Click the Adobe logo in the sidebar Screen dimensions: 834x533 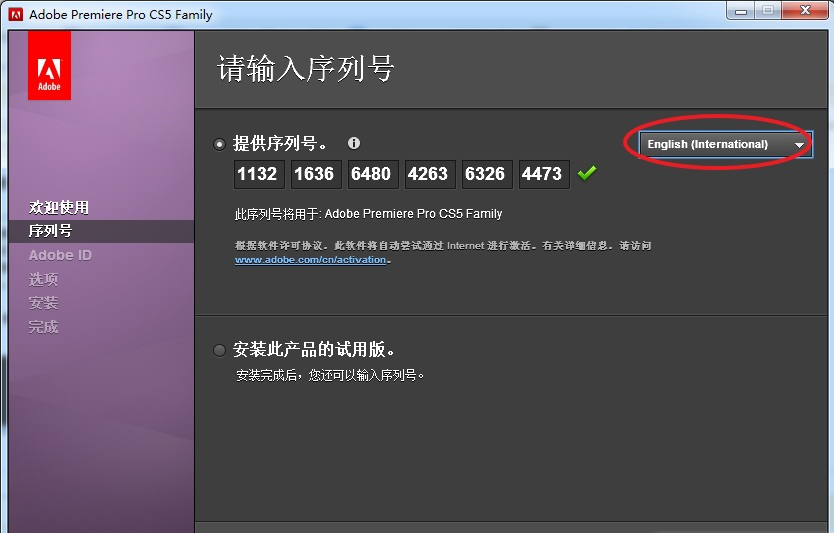[49, 65]
